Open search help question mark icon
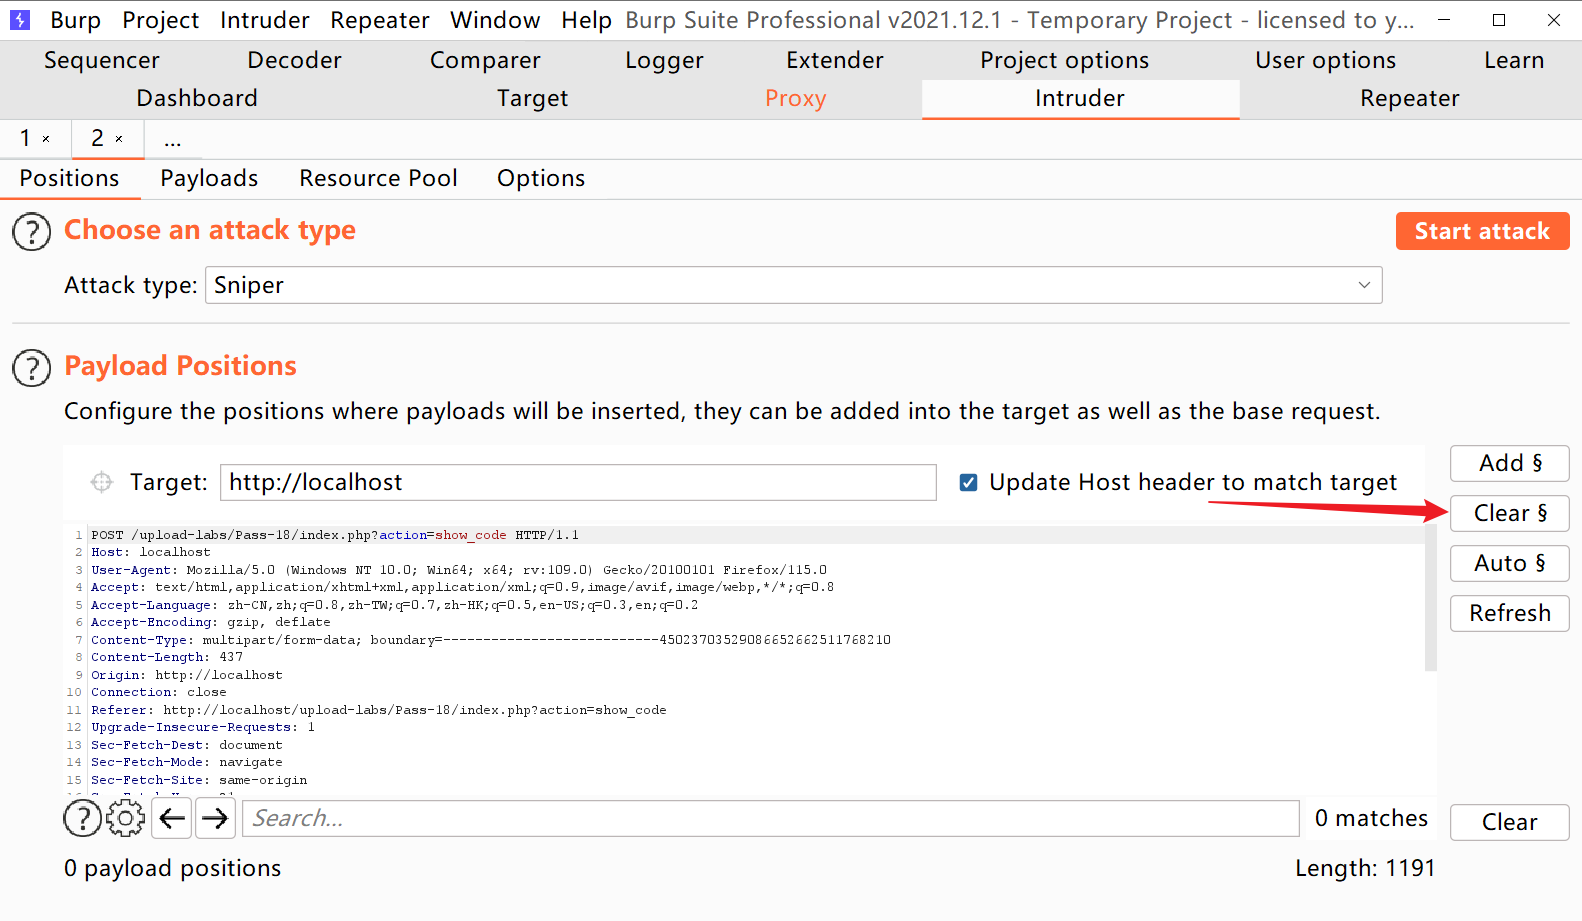The image size is (1582, 921). [x=82, y=818]
